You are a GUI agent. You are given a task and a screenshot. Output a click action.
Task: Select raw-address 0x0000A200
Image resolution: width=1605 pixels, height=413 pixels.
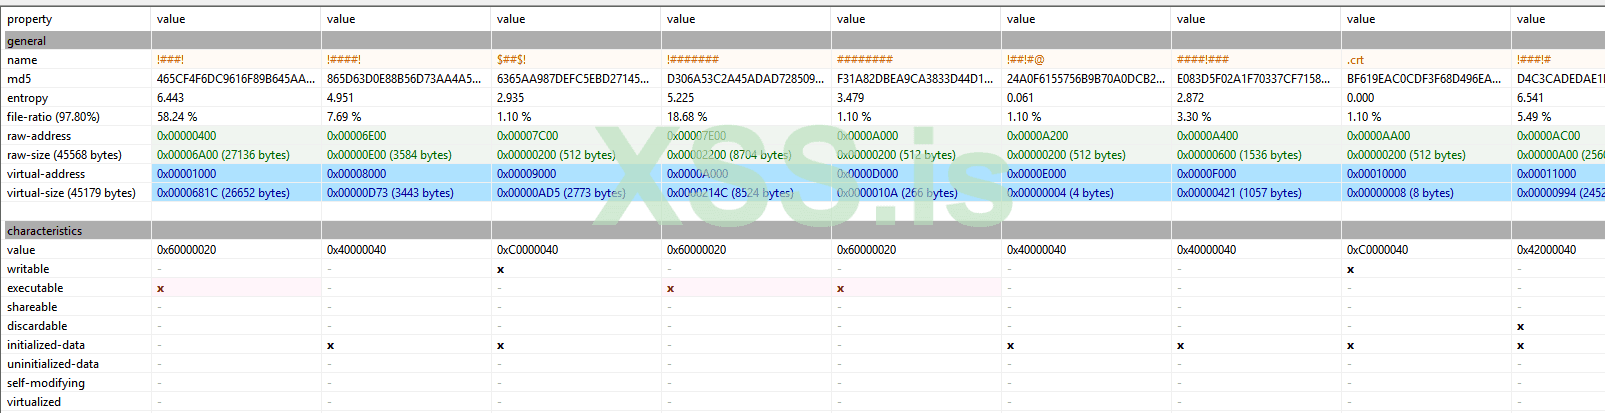click(1037, 136)
